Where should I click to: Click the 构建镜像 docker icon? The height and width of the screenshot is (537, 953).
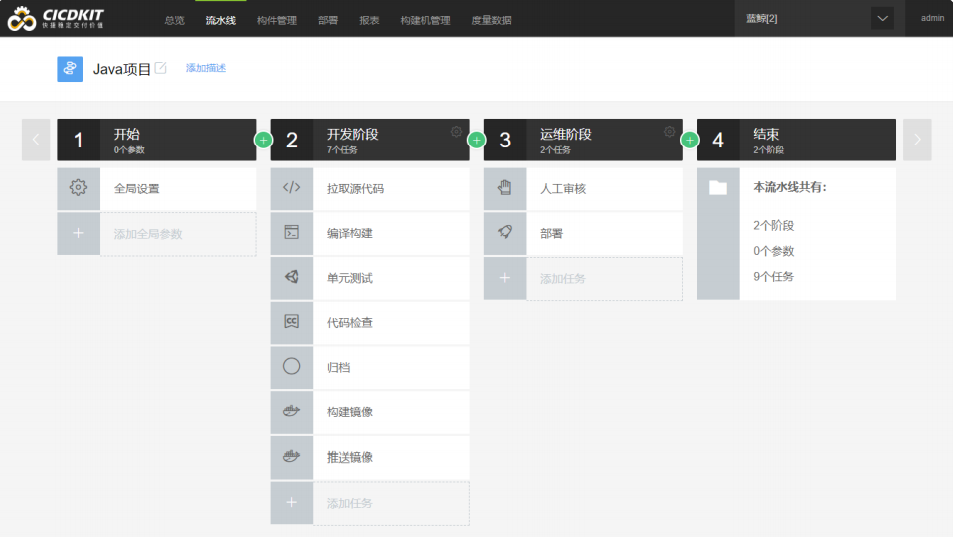pos(291,412)
